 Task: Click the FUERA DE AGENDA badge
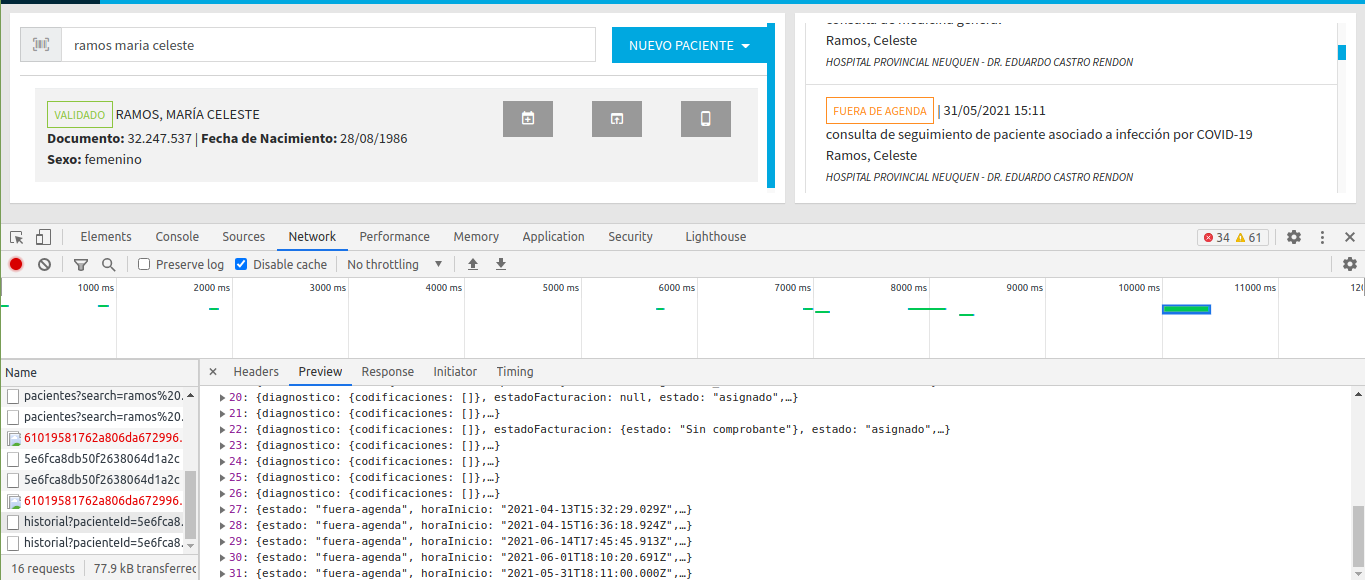coord(880,110)
